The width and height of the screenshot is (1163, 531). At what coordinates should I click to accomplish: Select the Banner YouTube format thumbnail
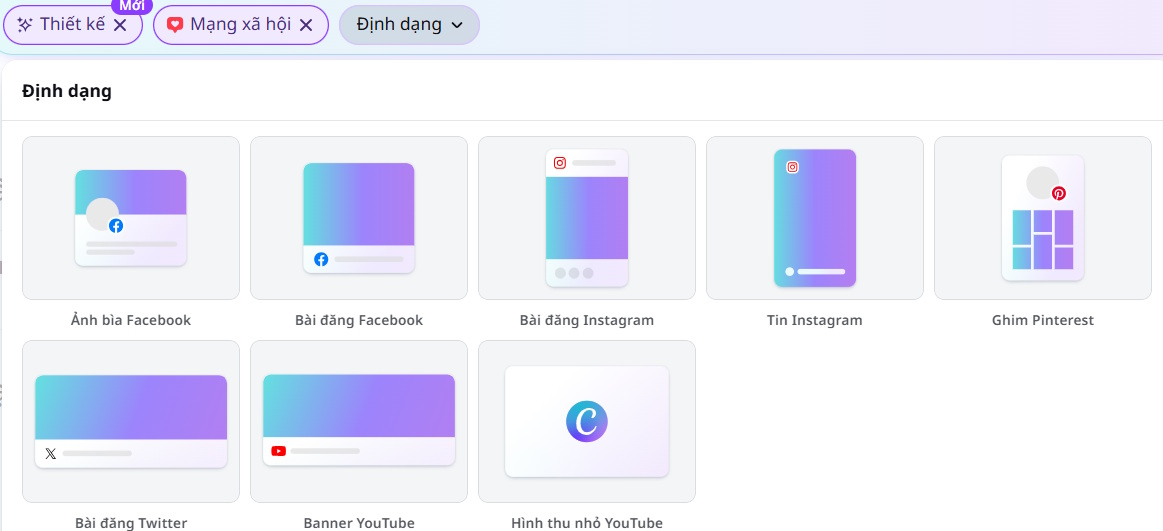coord(359,421)
